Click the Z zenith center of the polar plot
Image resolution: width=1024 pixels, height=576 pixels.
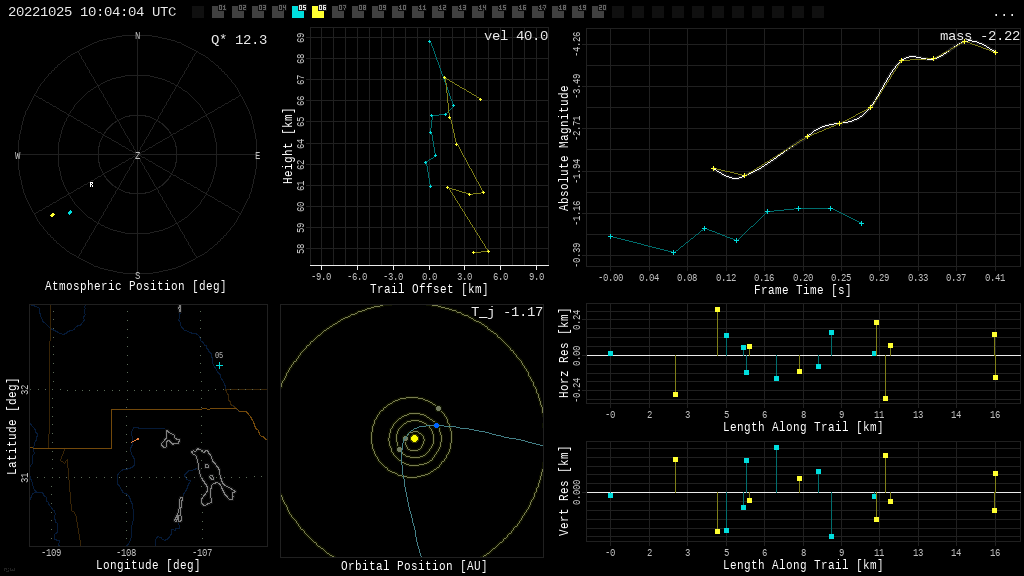(x=138, y=156)
